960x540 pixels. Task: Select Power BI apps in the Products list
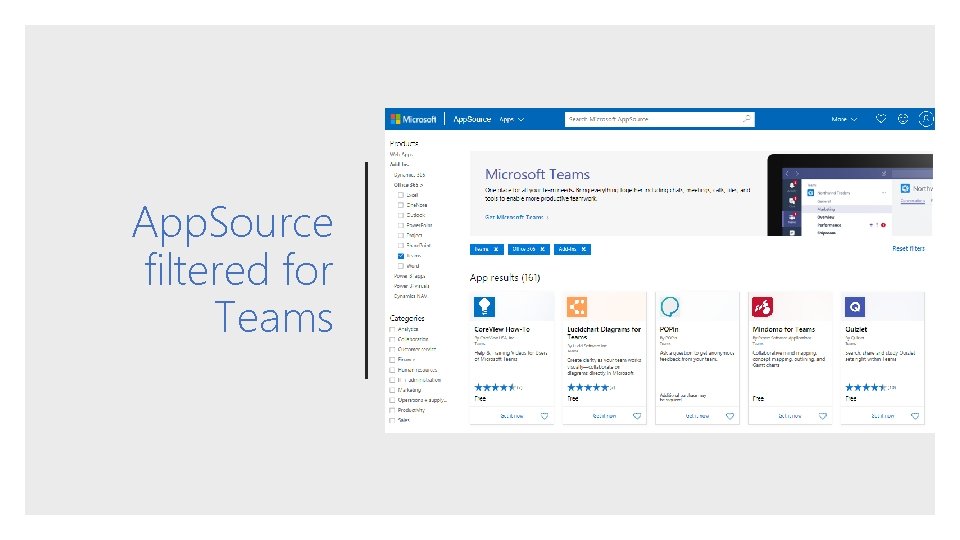pyautogui.click(x=410, y=276)
